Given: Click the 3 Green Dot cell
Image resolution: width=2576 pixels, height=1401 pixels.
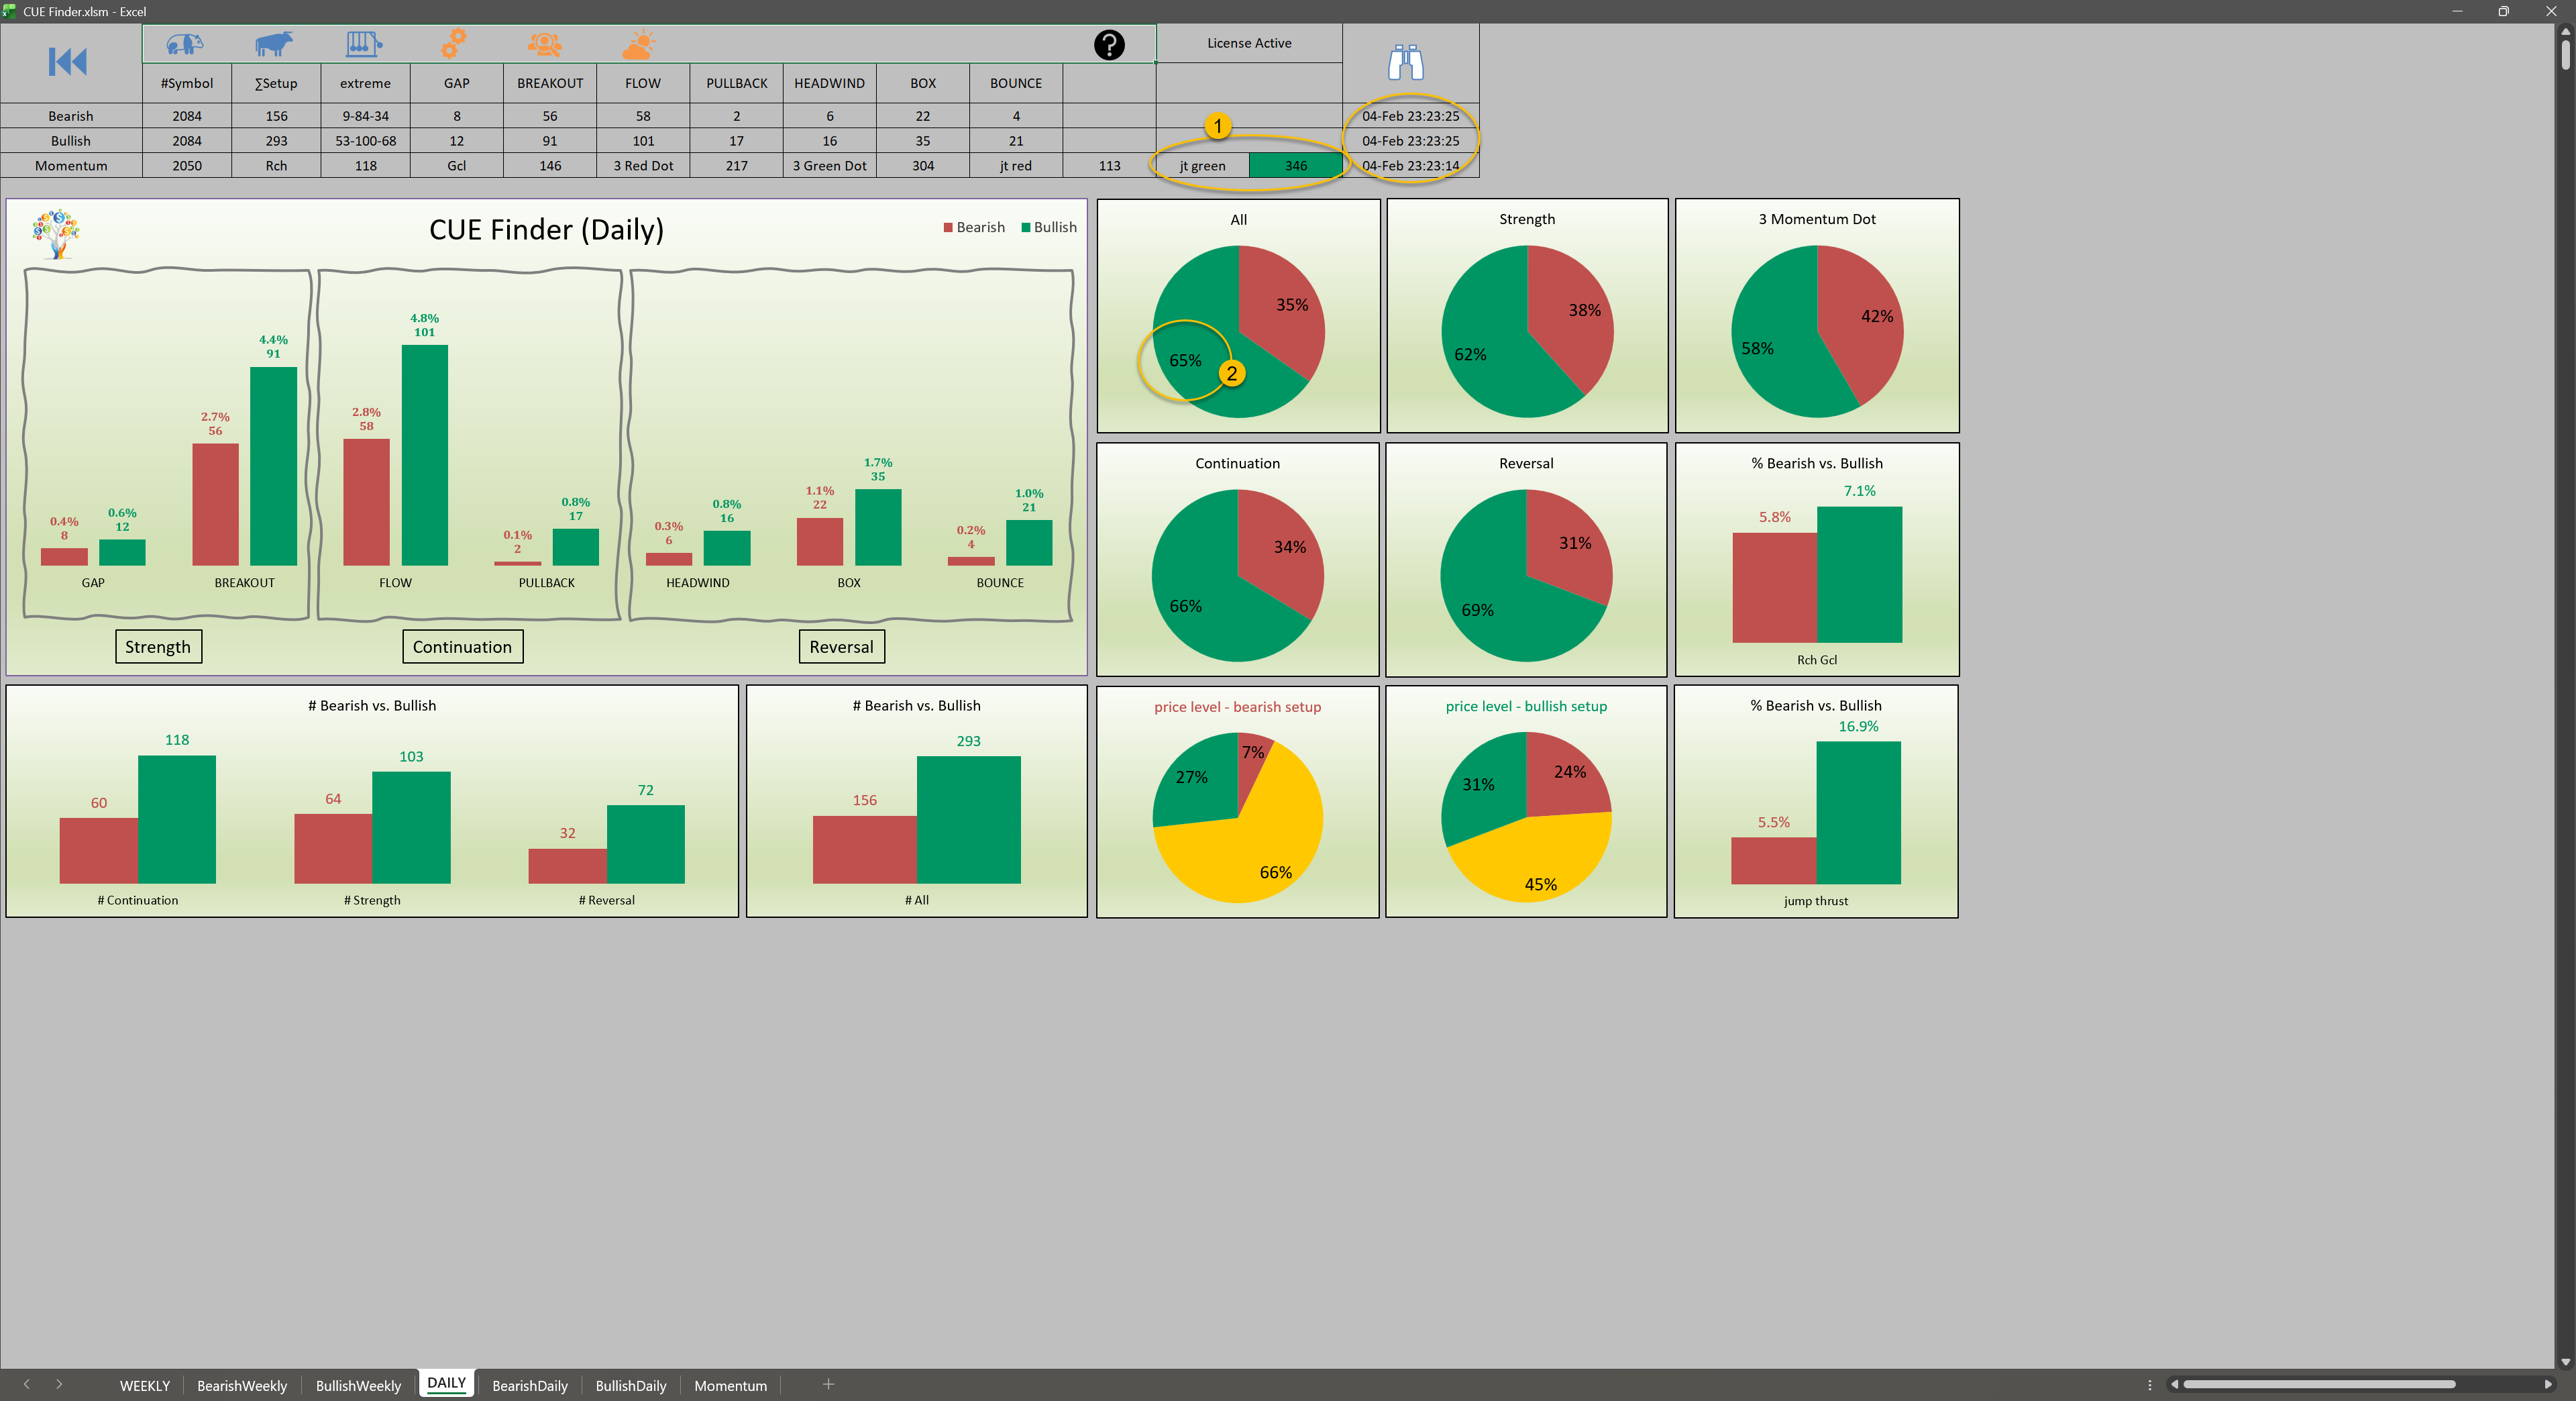Looking at the screenshot, I should pos(830,166).
